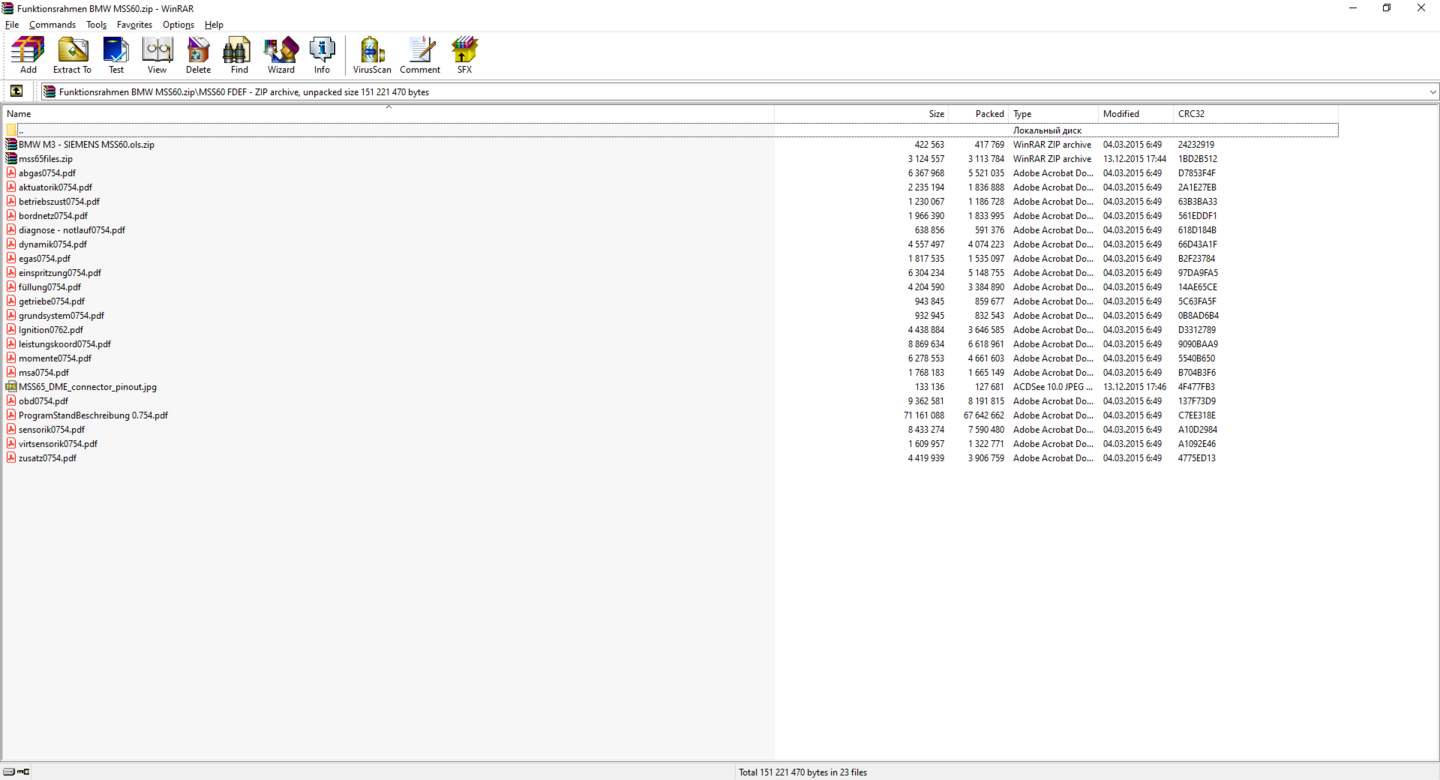This screenshot has height=780, width=1440.
Task: Sort by Type column header
Action: pyautogui.click(x=1053, y=114)
